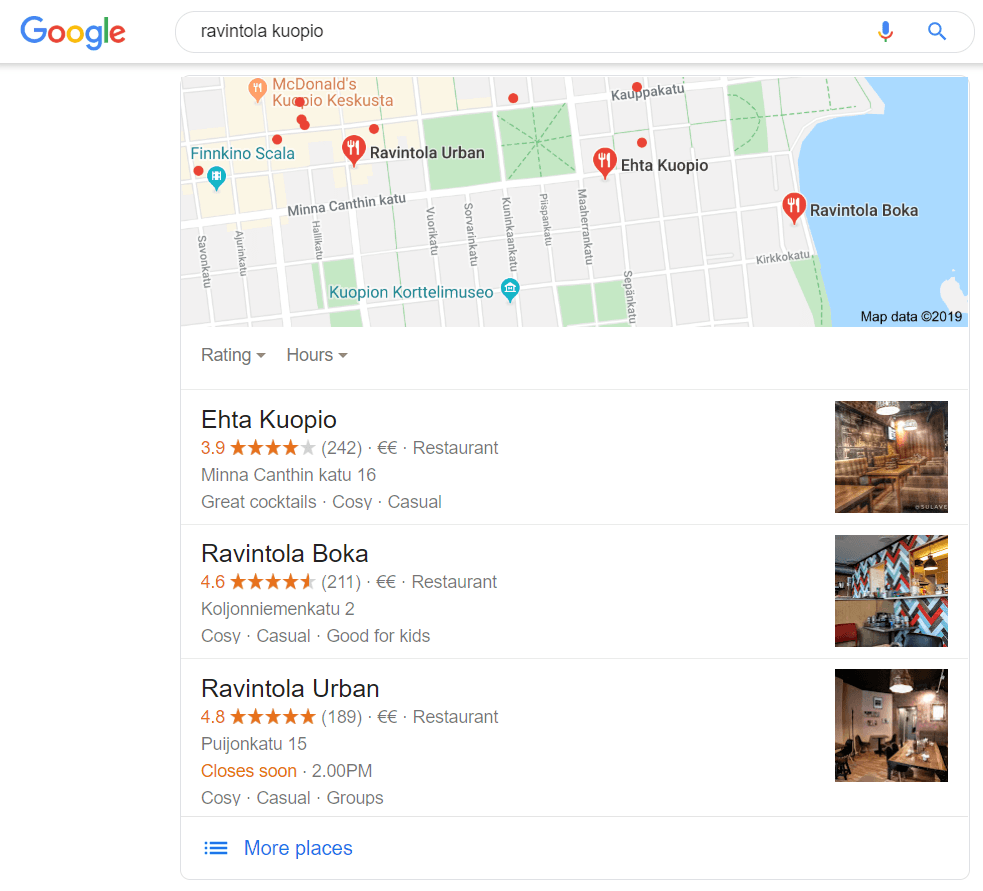Click Finnkino Scala cinema marker

216,178
